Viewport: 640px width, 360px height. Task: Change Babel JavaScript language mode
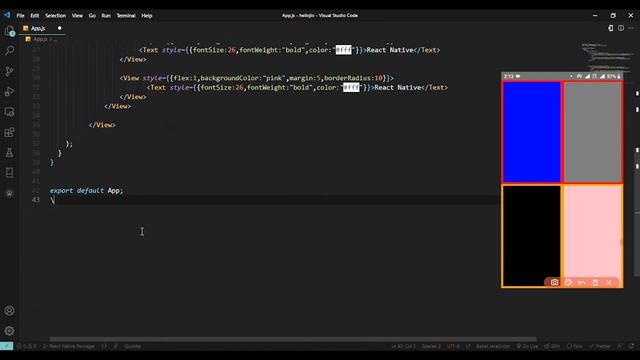point(493,346)
